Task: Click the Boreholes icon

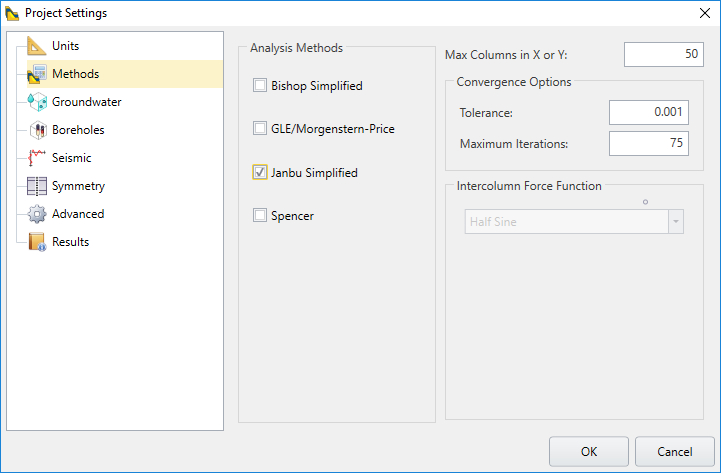Action: coord(37,130)
